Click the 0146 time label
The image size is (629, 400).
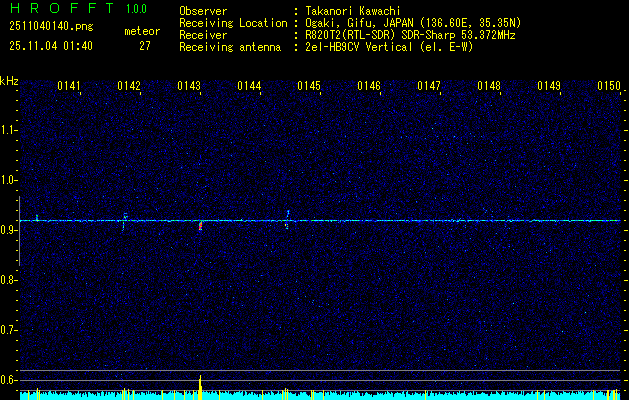369,86
